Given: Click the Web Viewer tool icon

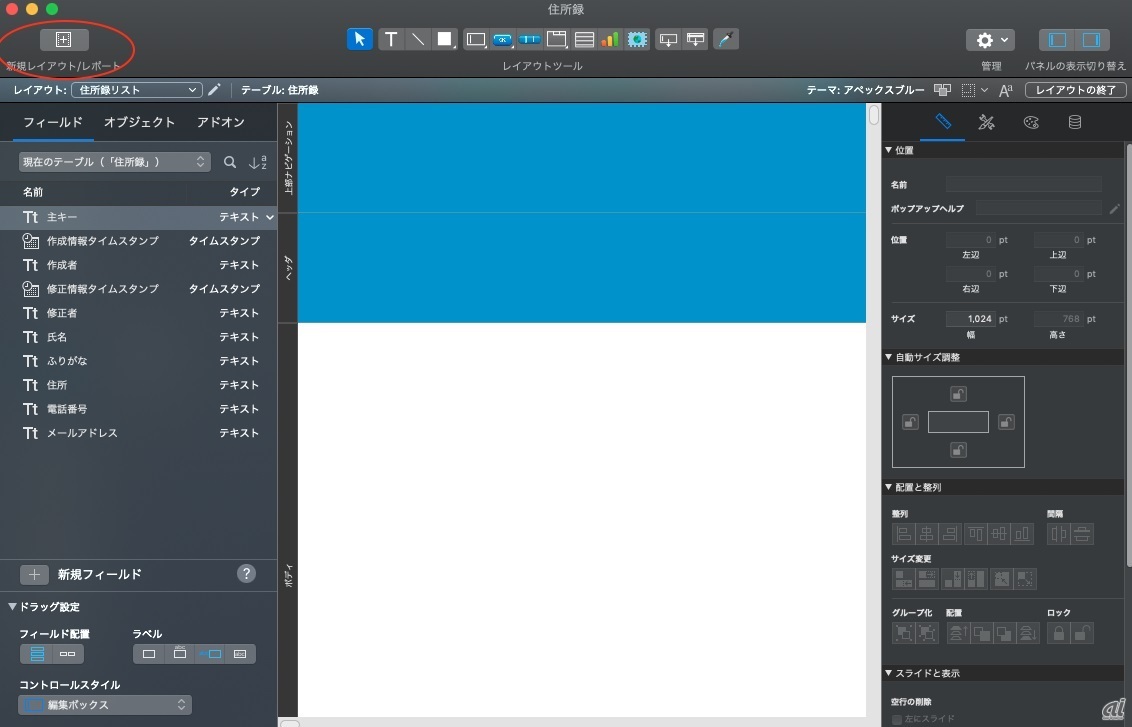Looking at the screenshot, I should click(x=637, y=39).
